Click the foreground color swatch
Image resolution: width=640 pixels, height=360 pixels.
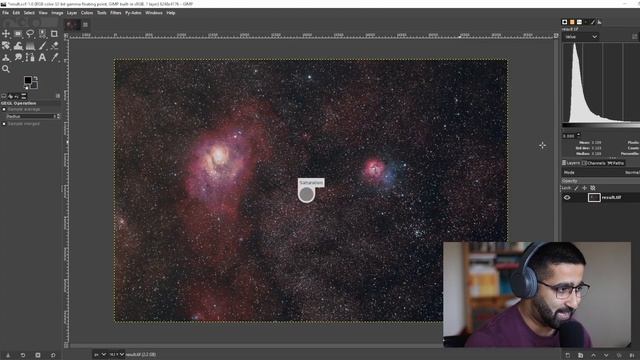tap(28, 80)
